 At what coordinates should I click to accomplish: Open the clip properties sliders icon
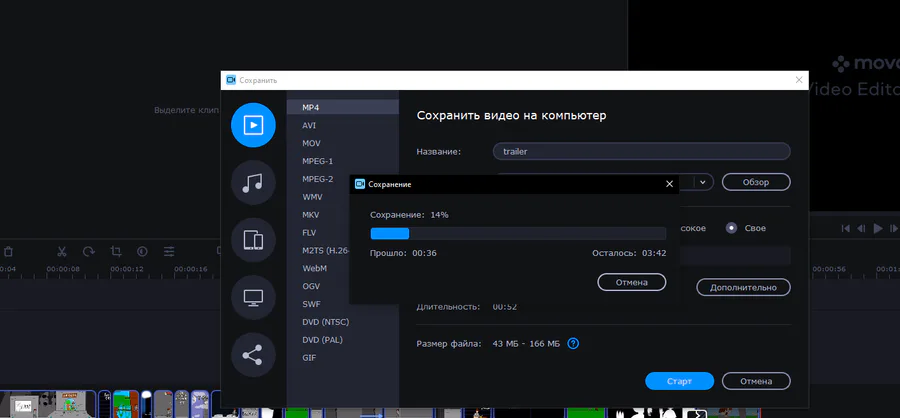(169, 251)
